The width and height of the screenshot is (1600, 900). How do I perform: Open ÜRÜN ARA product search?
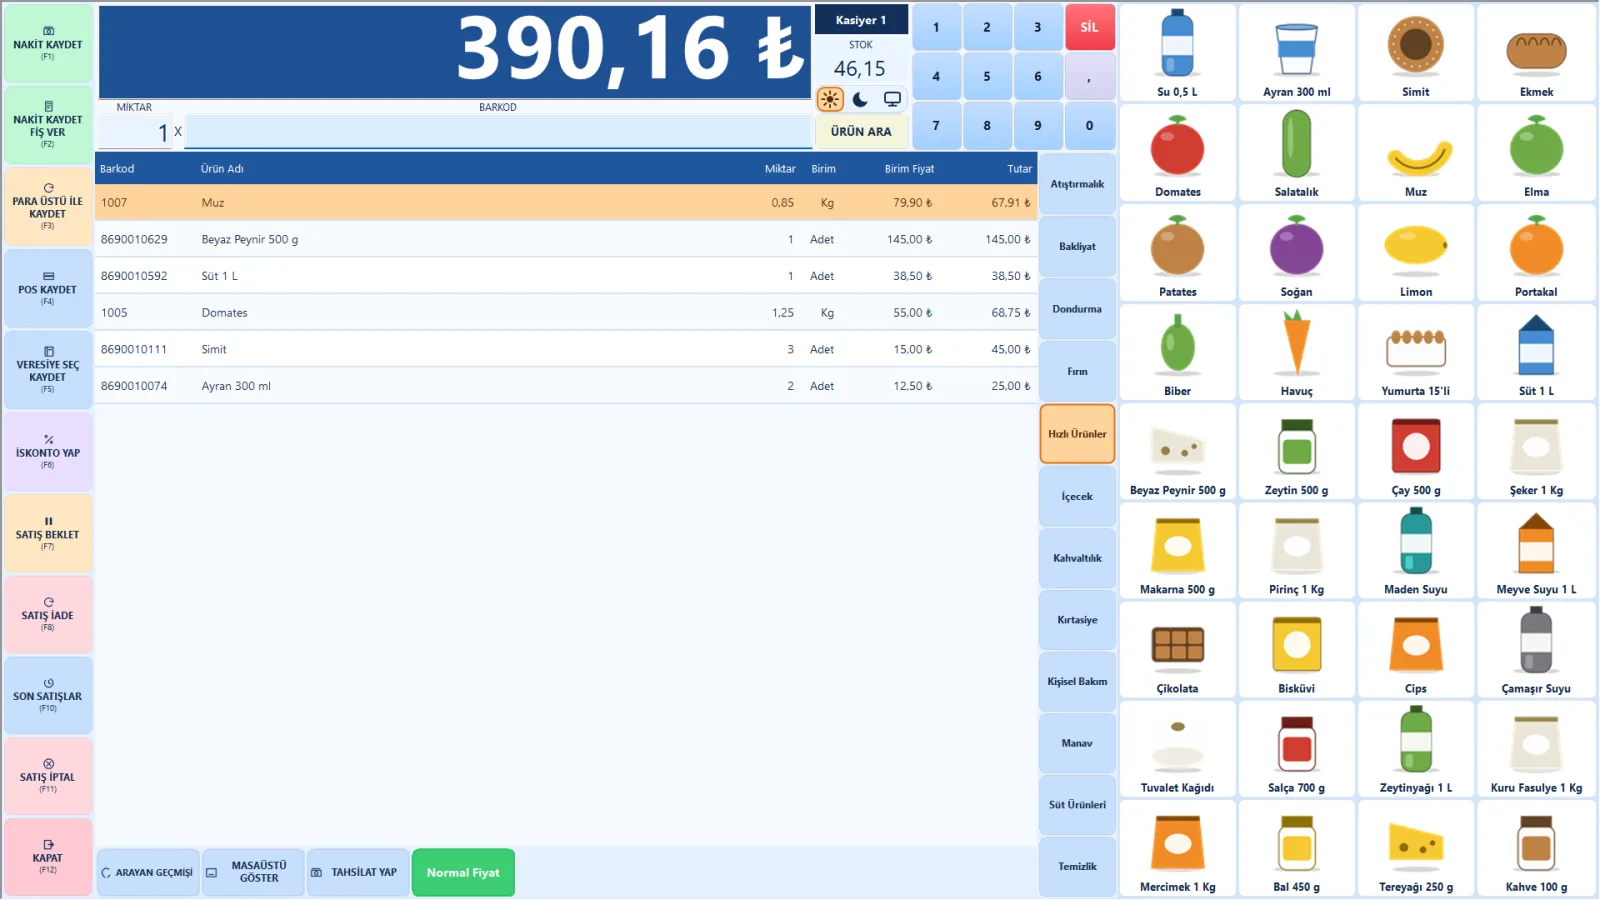point(860,131)
